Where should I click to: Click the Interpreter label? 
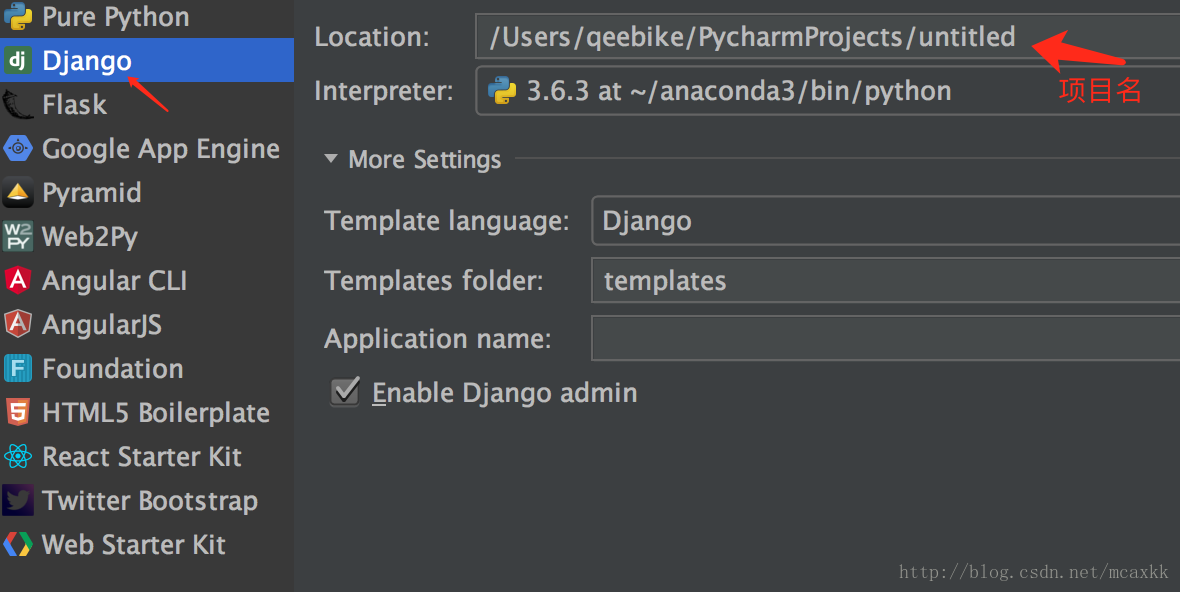click(384, 91)
